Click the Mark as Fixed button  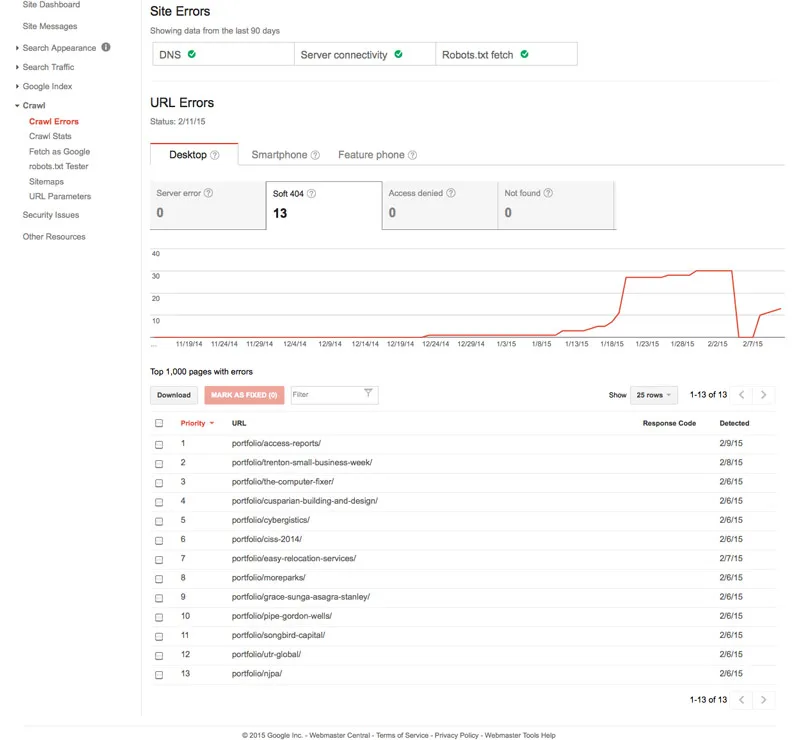tap(244, 395)
